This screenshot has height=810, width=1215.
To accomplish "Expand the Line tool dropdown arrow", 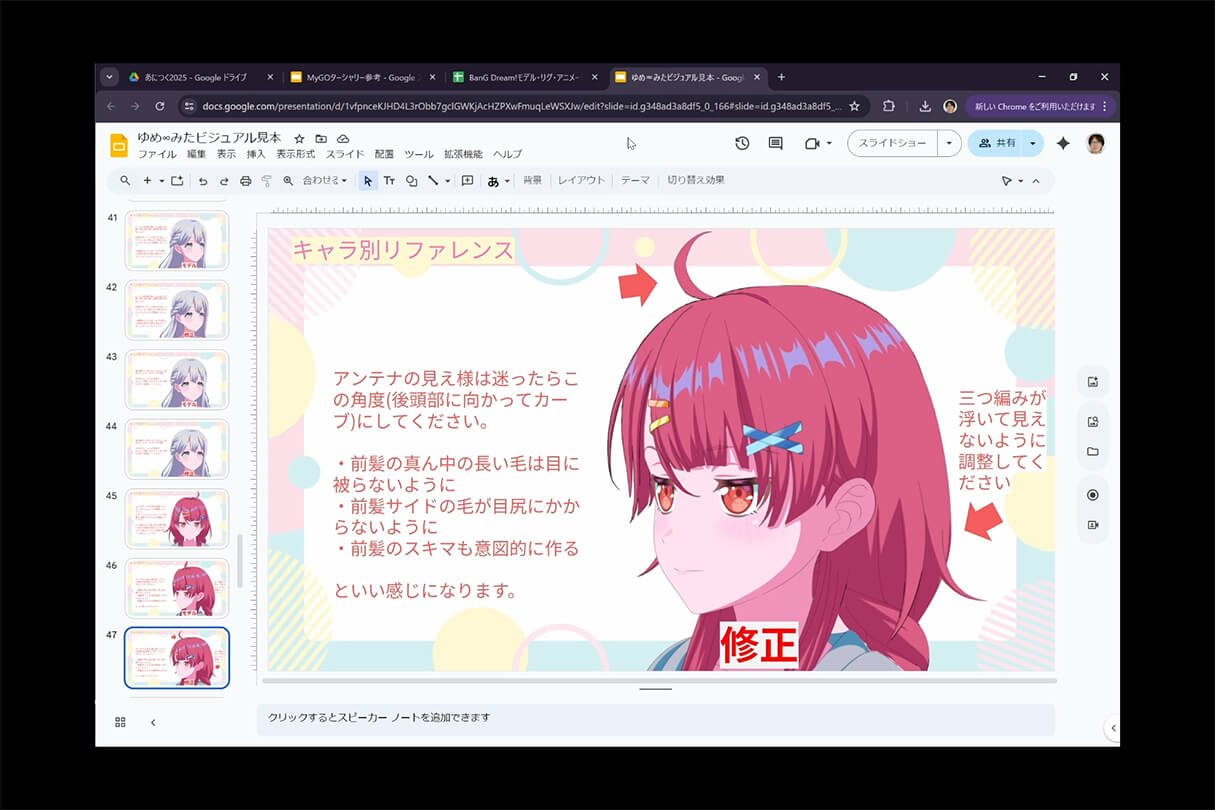I will point(445,181).
